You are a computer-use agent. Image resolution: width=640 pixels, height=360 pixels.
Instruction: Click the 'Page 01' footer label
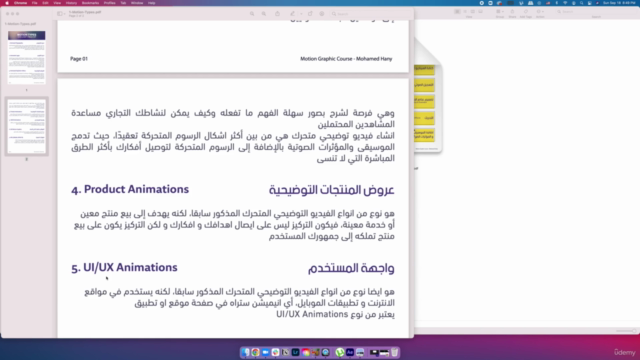point(79,59)
